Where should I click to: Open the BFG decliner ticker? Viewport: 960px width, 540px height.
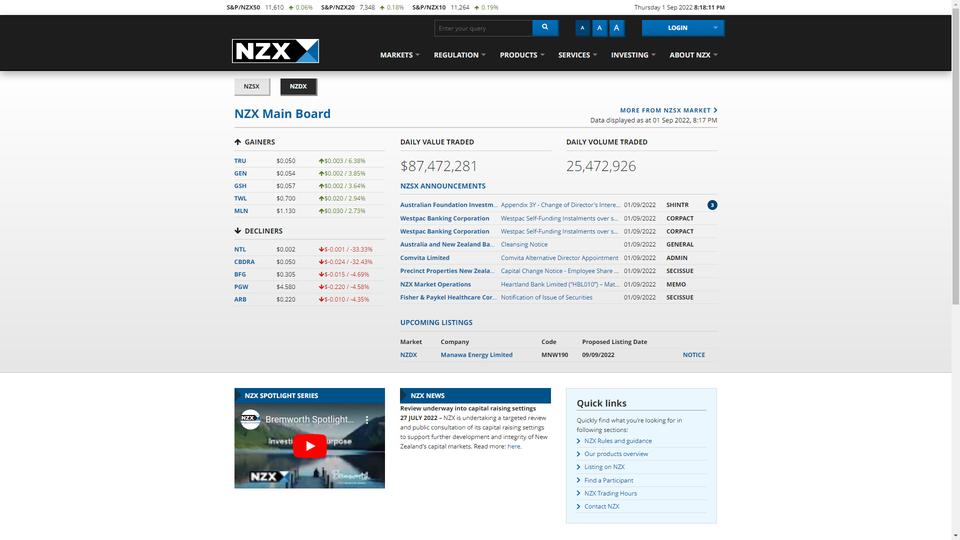240,274
